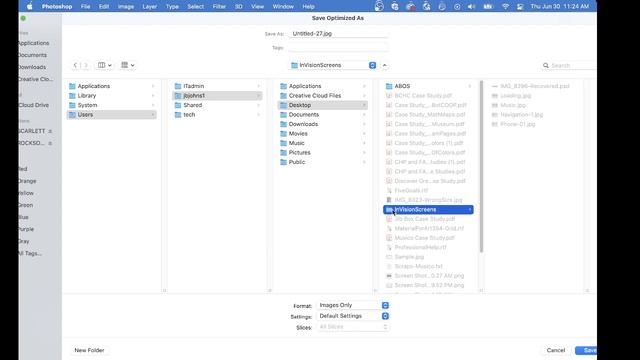This screenshot has height=360, width=640.
Task: Open the group-by grid dropdown
Action: point(128,65)
